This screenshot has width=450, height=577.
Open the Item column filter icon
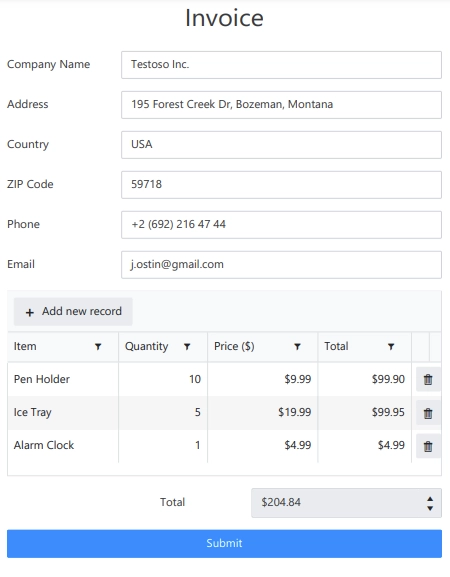tap(98, 347)
